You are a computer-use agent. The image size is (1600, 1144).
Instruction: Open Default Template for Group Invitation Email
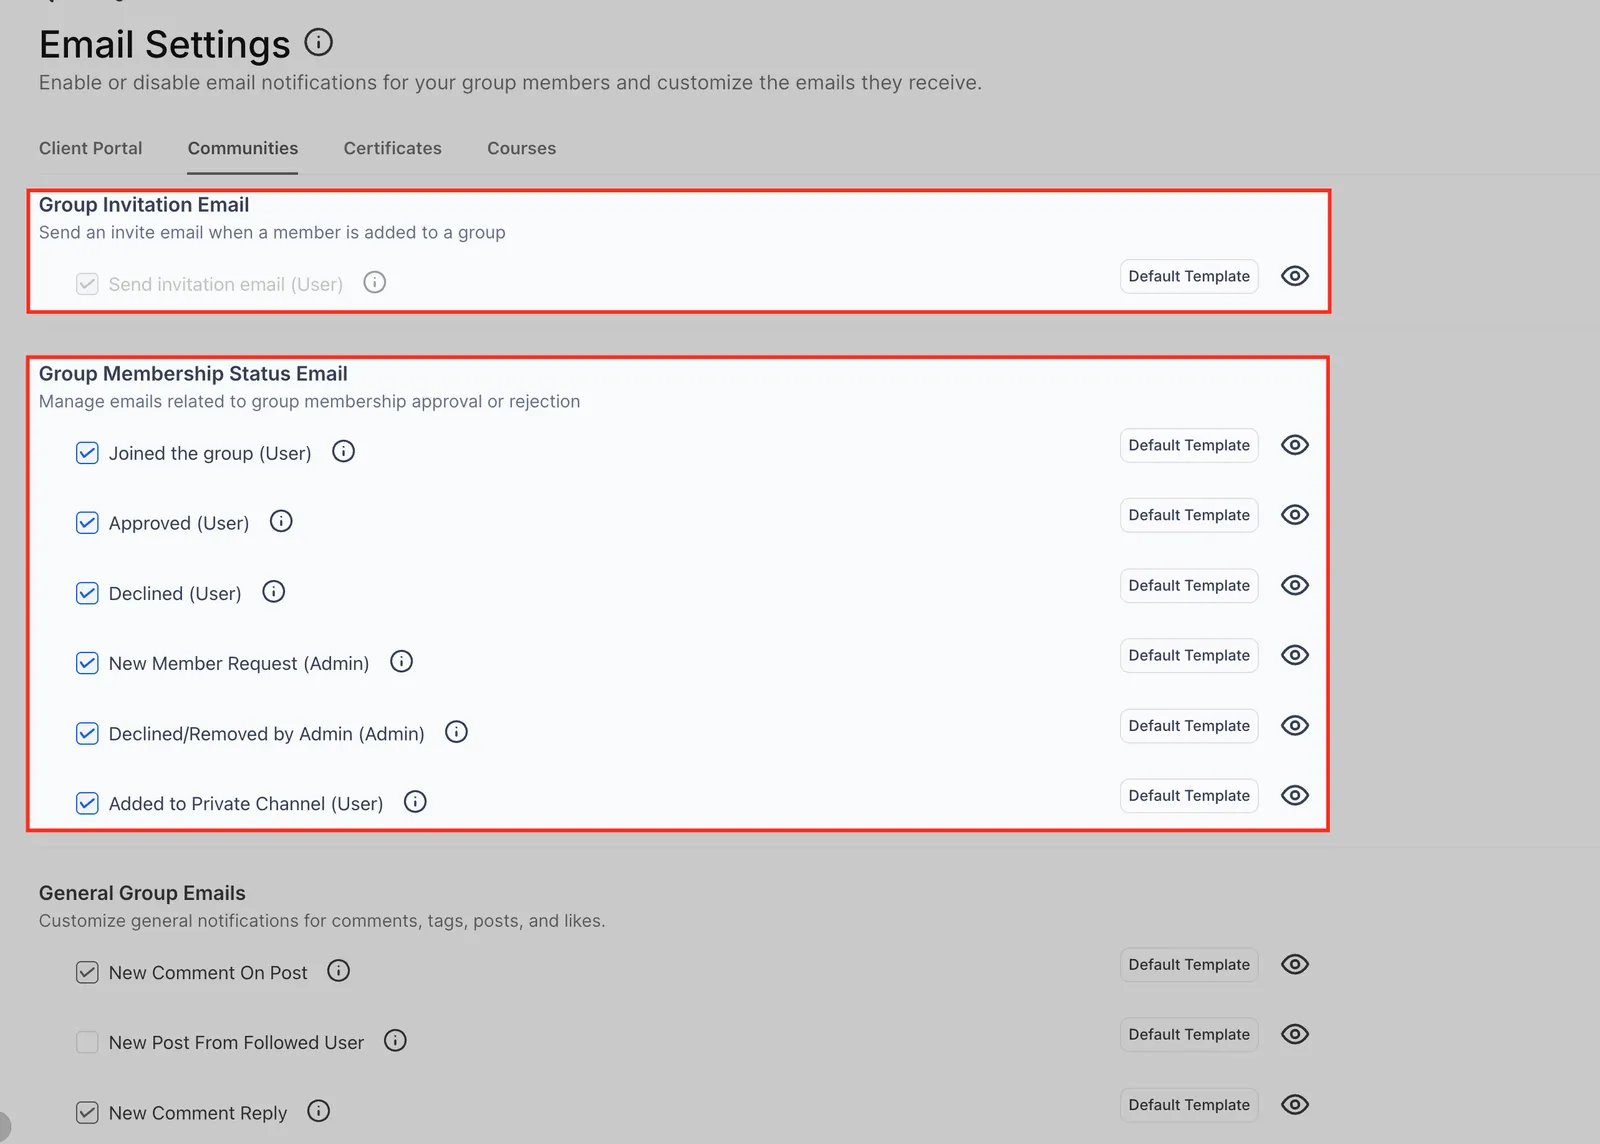click(x=1189, y=276)
